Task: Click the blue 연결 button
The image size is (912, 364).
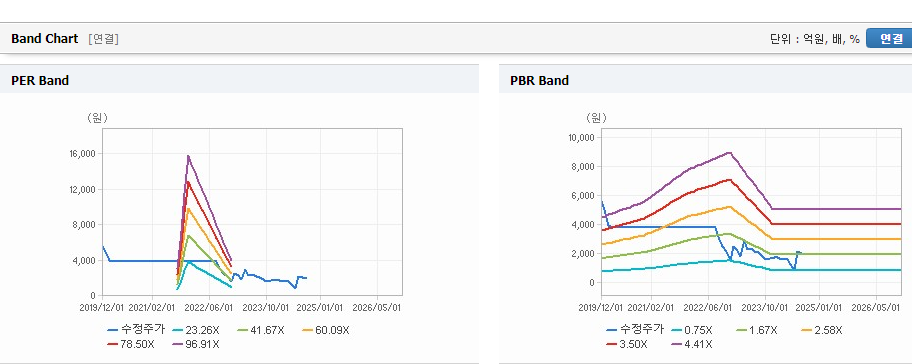Action: pyautogui.click(x=890, y=38)
